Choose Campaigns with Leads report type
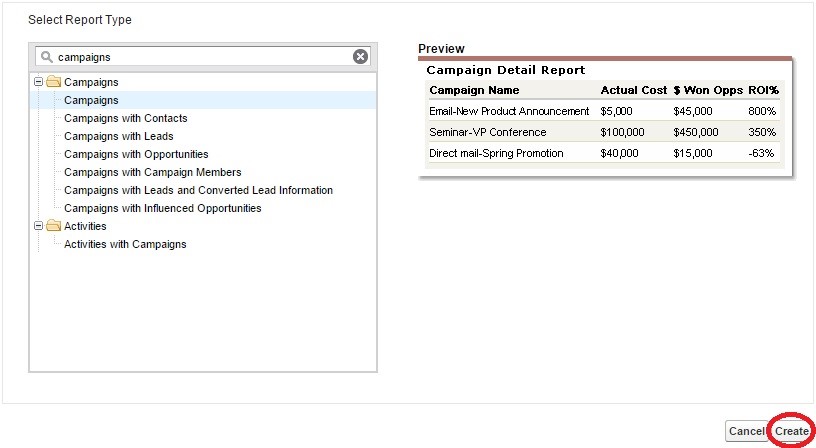 118,136
